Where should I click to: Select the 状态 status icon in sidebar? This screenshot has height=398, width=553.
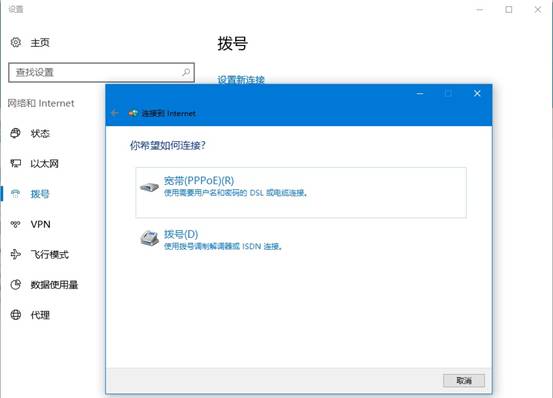pyautogui.click(x=16, y=133)
